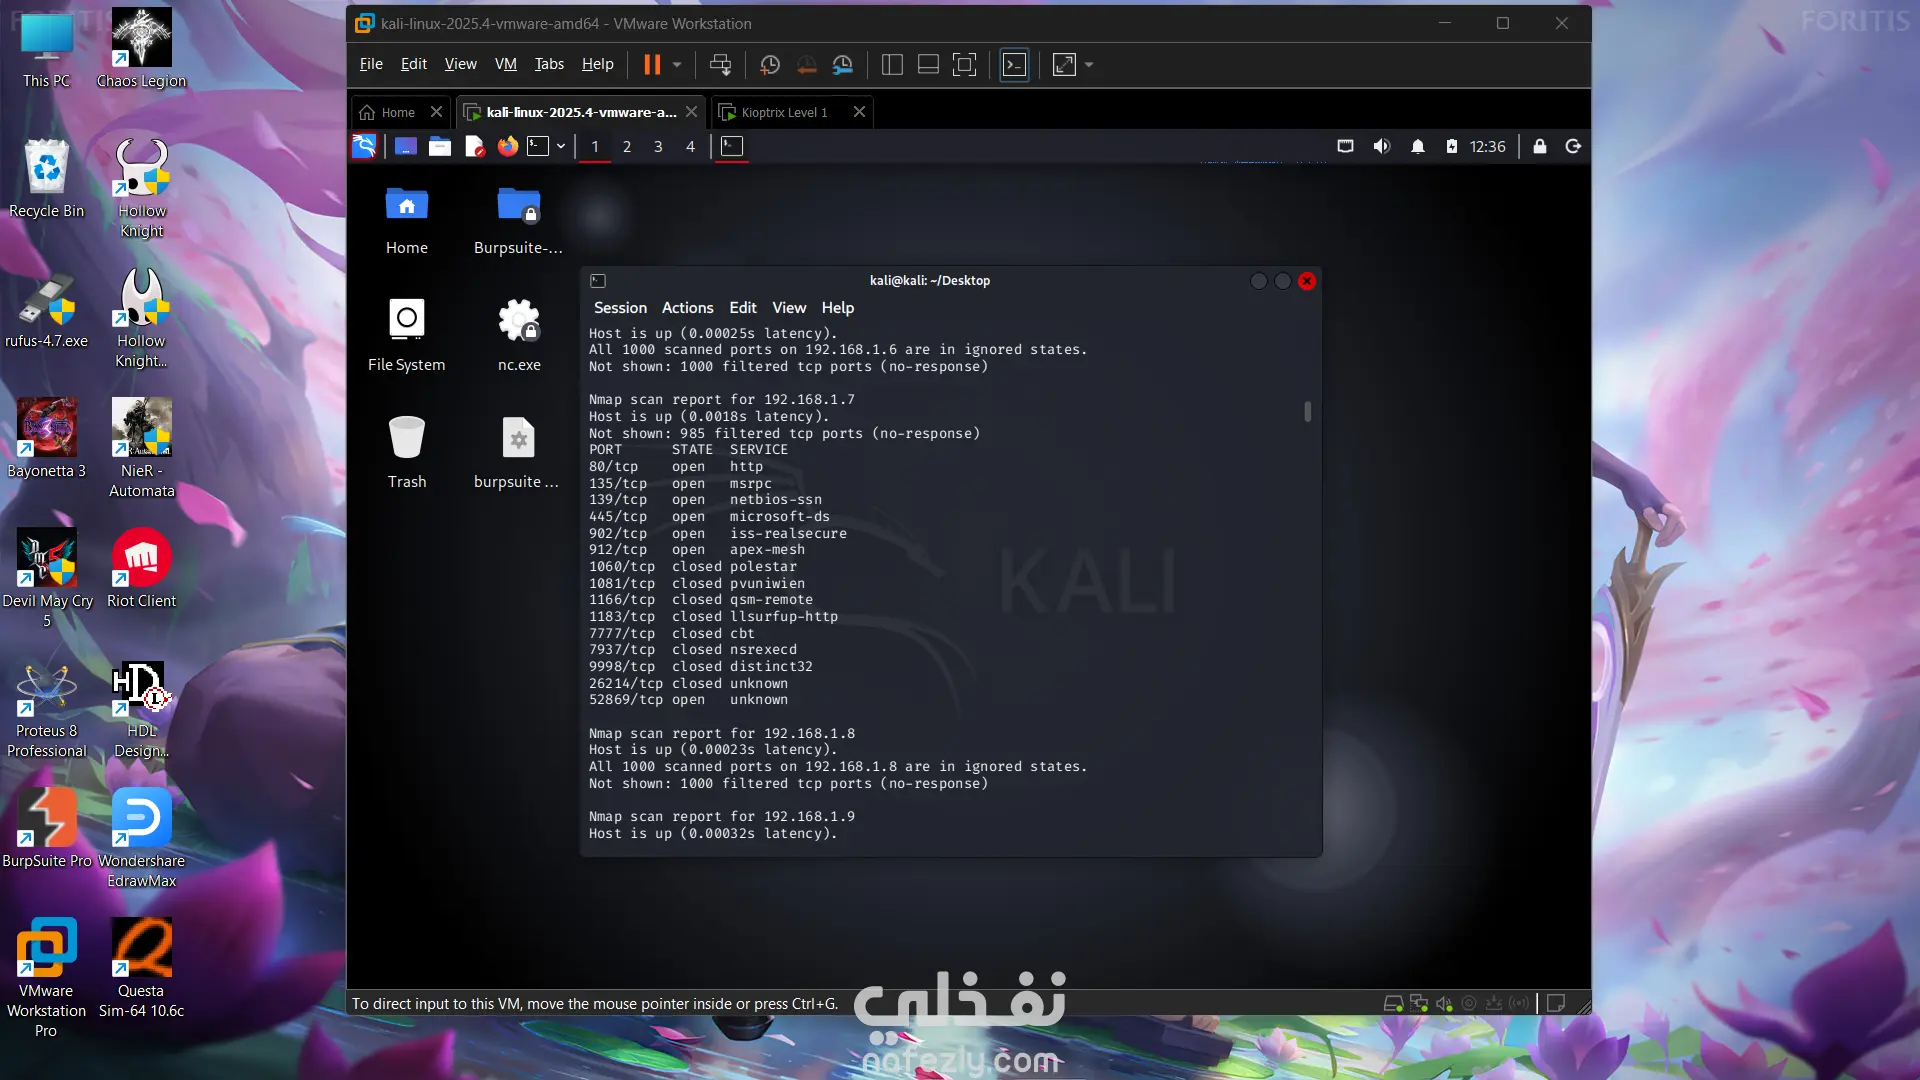Open the text editor from Kali panel

pyautogui.click(x=474, y=147)
